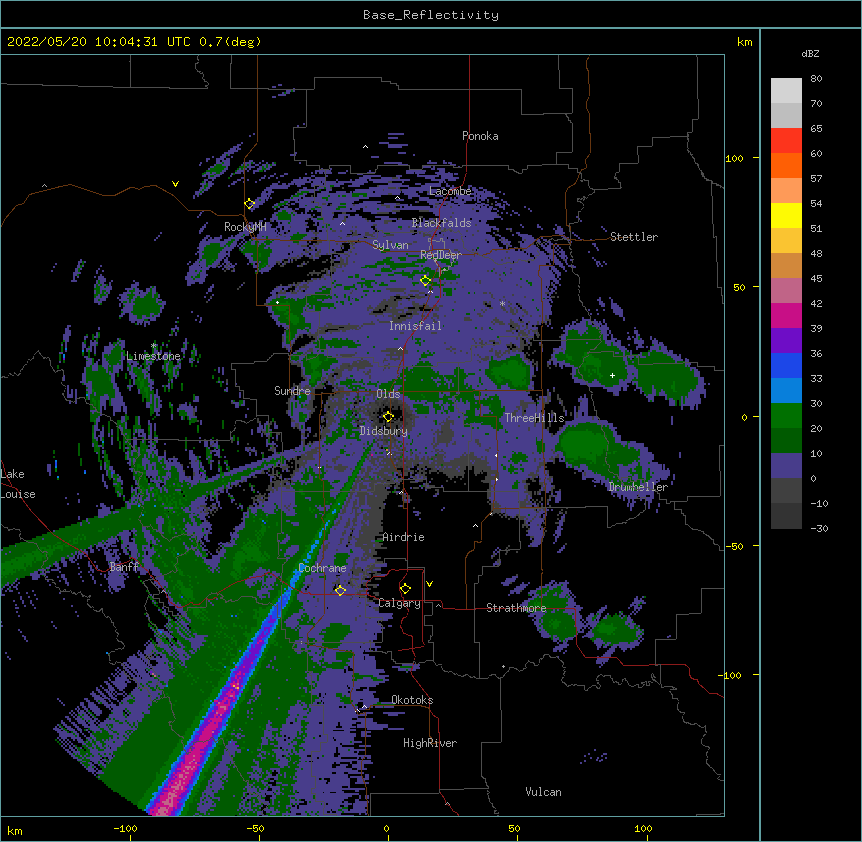The width and height of the screenshot is (862, 842).
Task: Select the gold 51-48 dBZ legend swatch
Action: (x=786, y=241)
